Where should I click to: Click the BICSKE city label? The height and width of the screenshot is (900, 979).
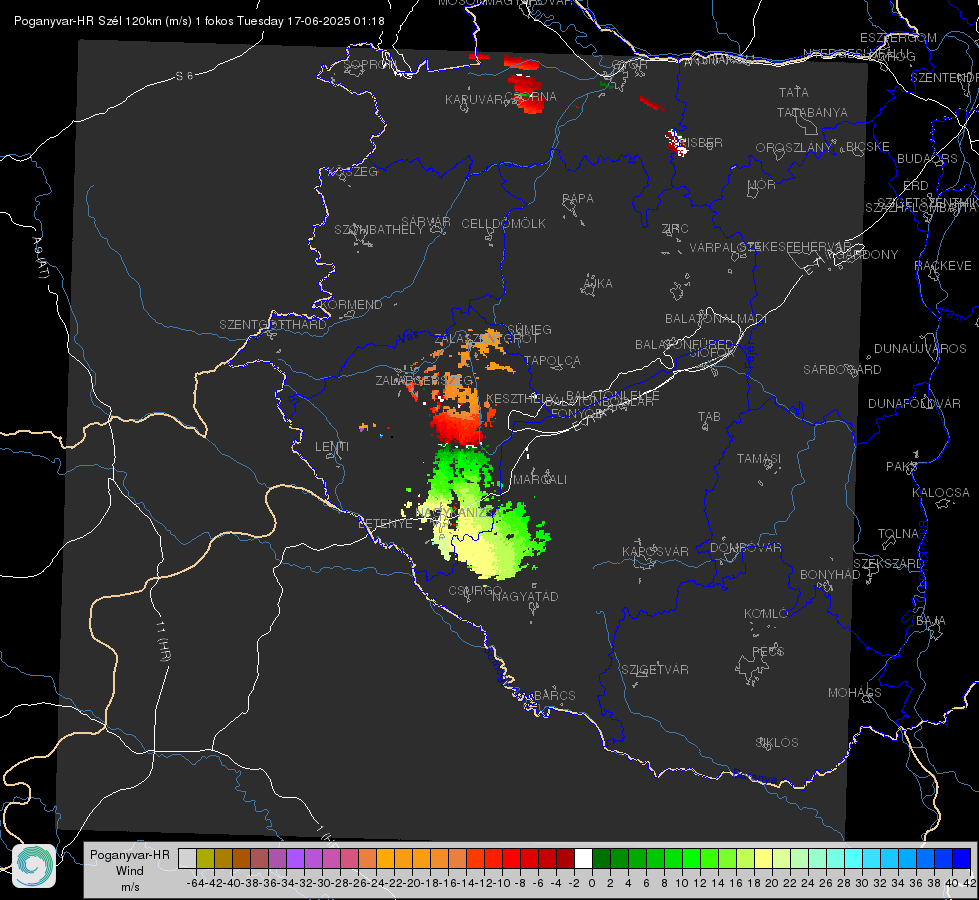point(867,147)
